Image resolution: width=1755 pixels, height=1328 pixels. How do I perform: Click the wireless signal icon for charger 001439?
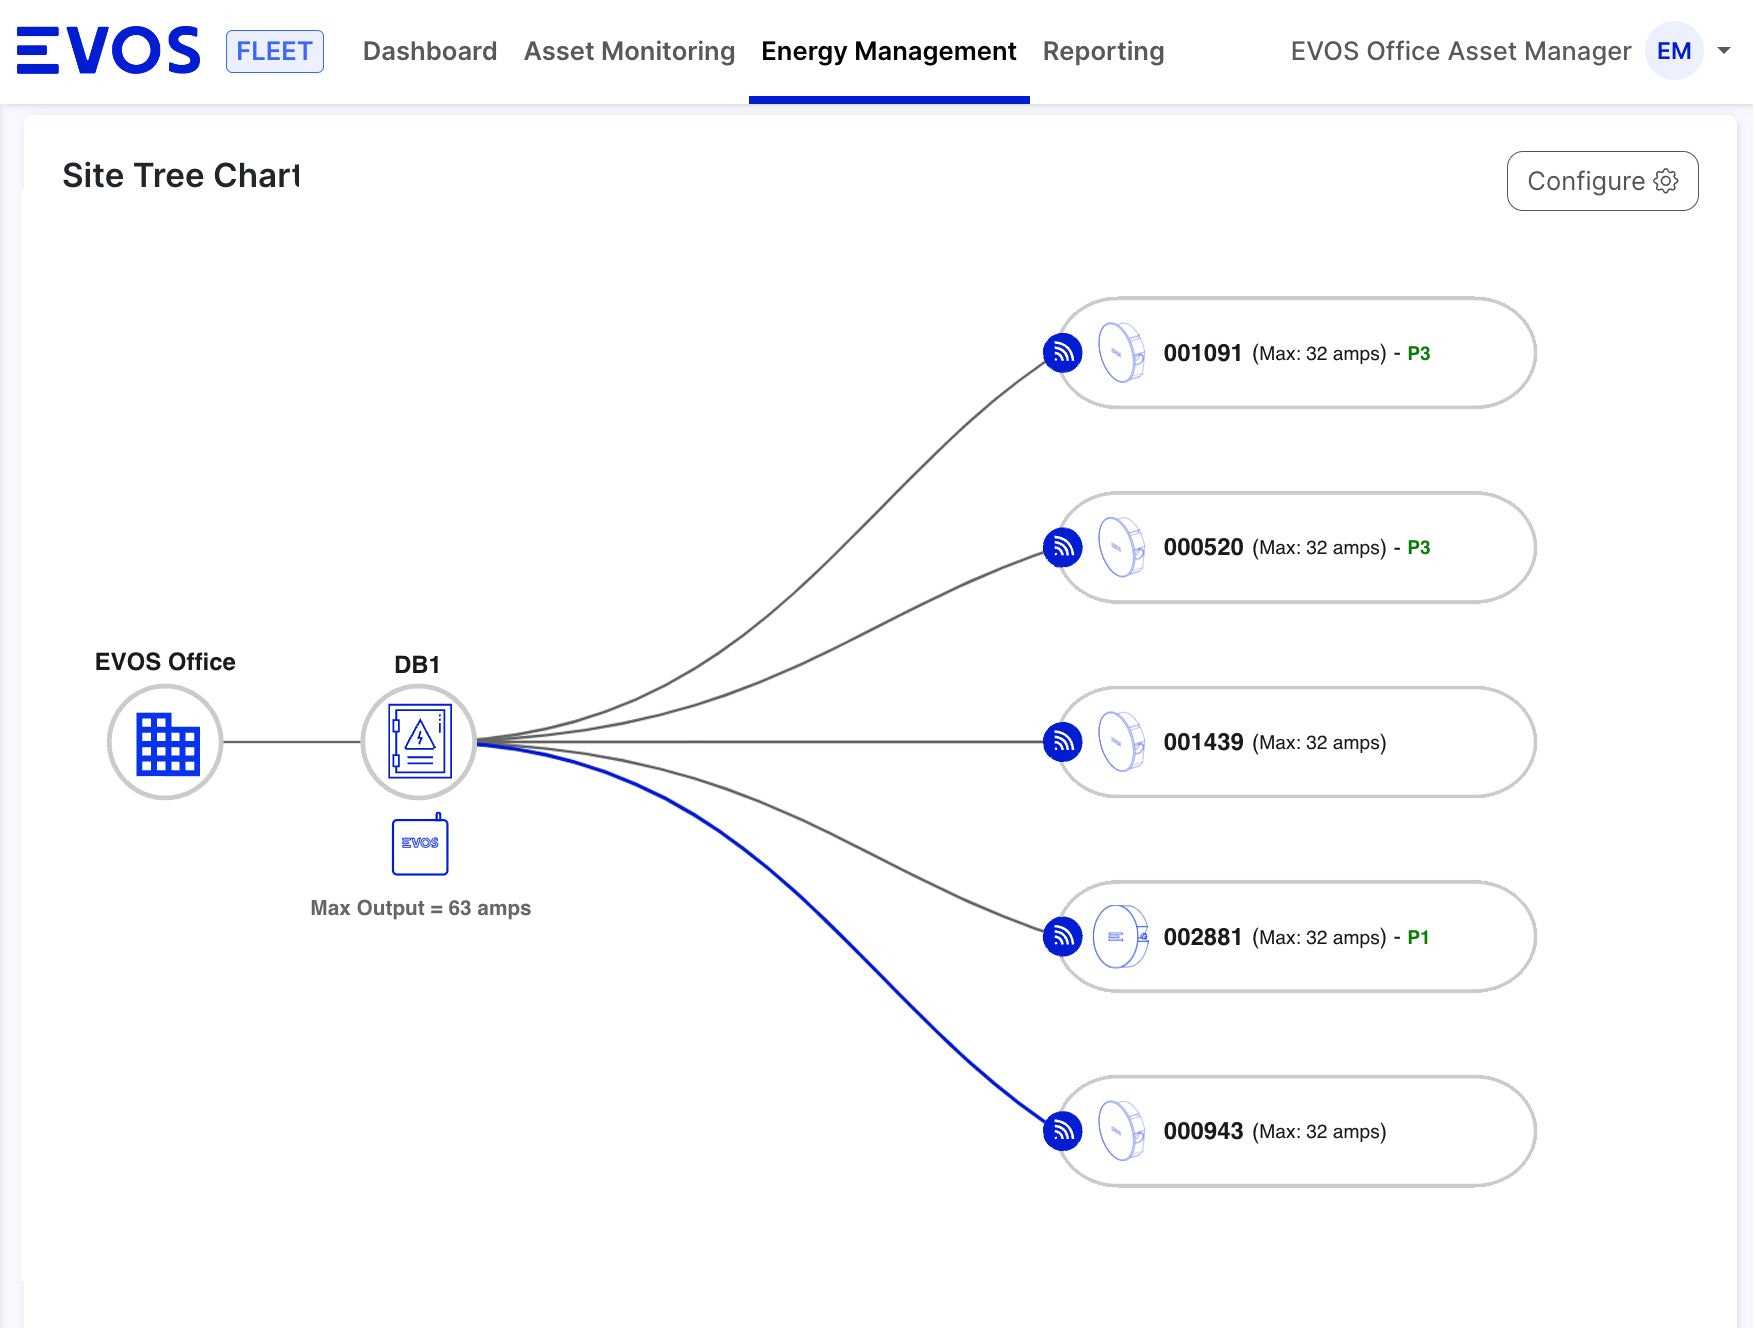tap(1062, 742)
